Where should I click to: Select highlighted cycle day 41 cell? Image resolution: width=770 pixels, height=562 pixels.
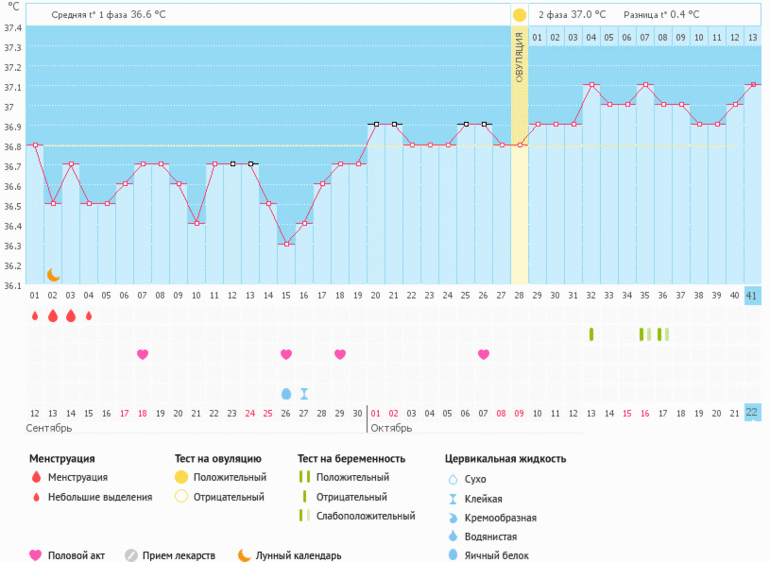[752, 295]
